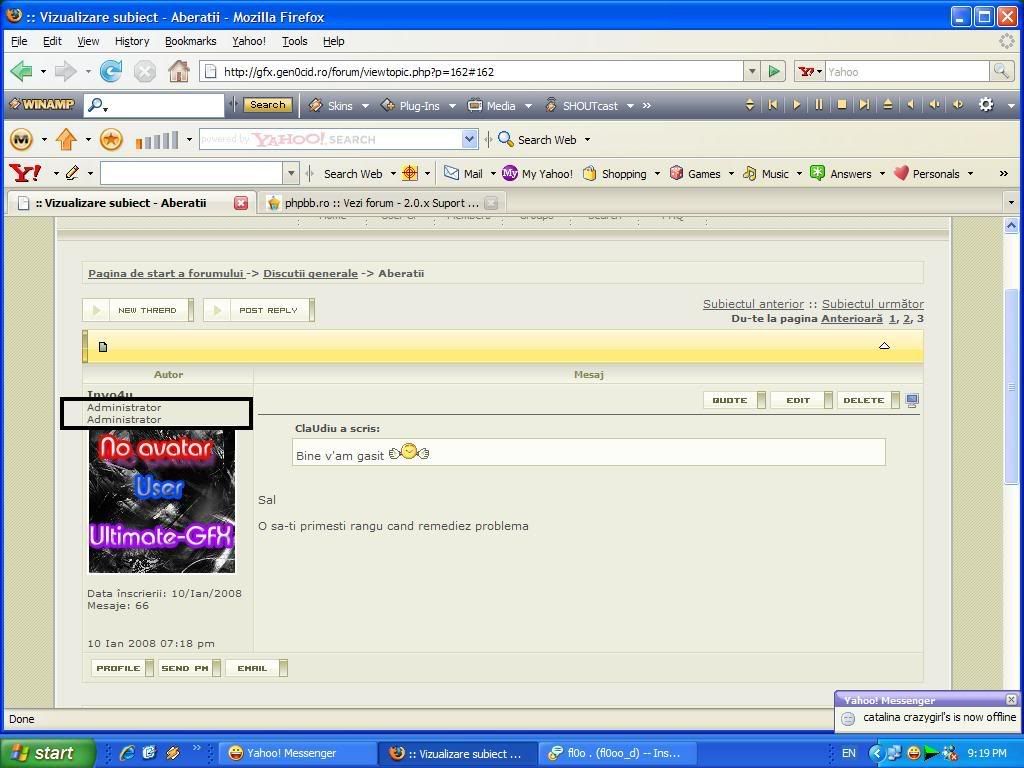Expand the Media dropdown in Winamp toolbar
1024x768 pixels.
pyautogui.click(x=528, y=106)
